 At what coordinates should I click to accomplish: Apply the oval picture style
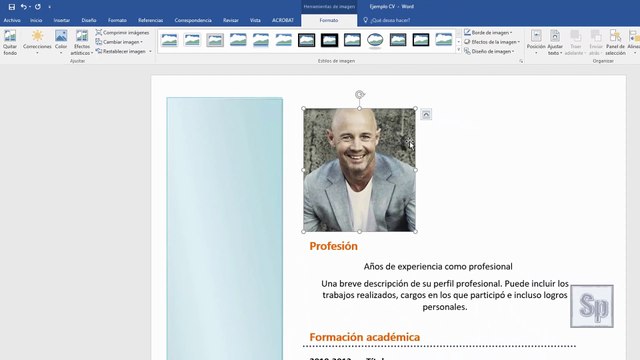pos(375,40)
